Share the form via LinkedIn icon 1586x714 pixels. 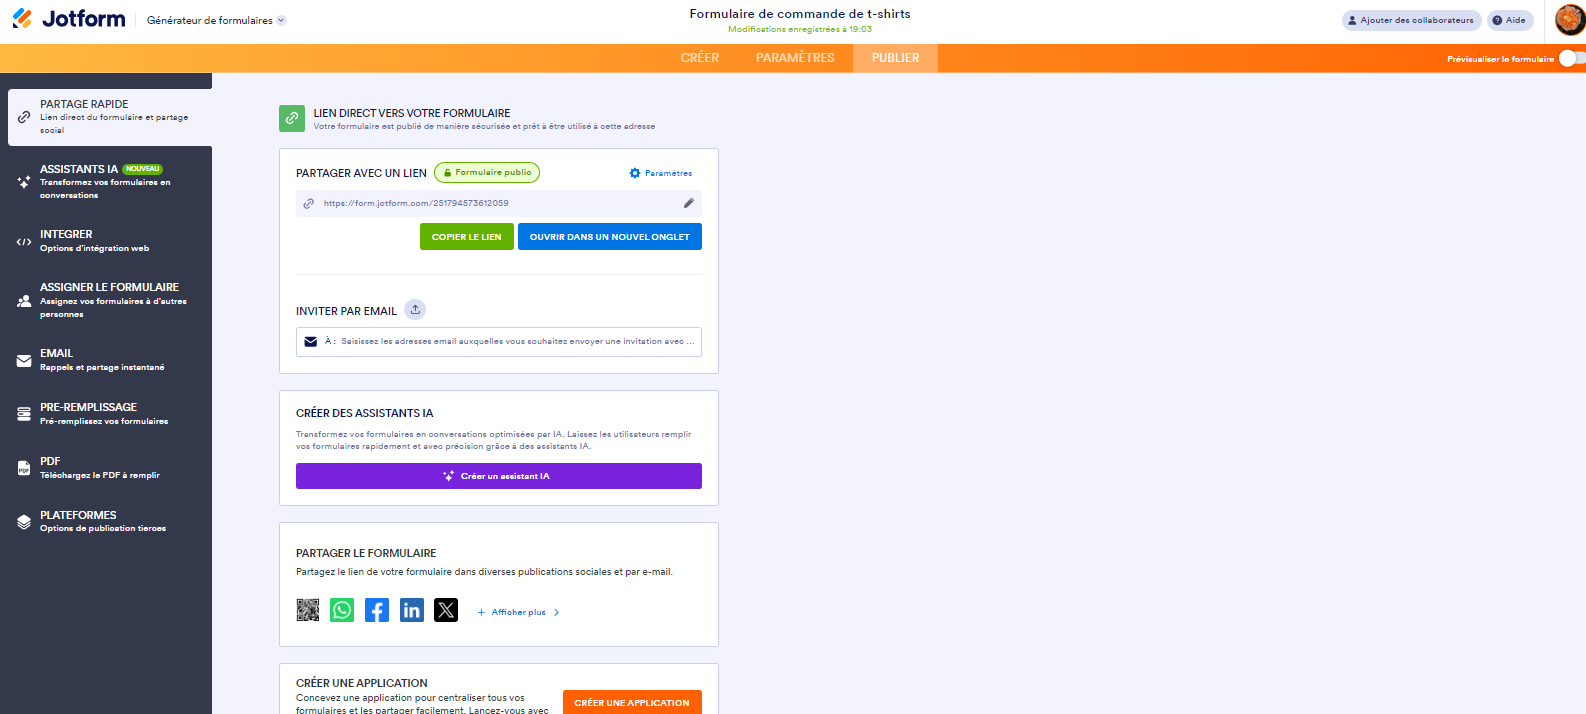[x=411, y=610]
